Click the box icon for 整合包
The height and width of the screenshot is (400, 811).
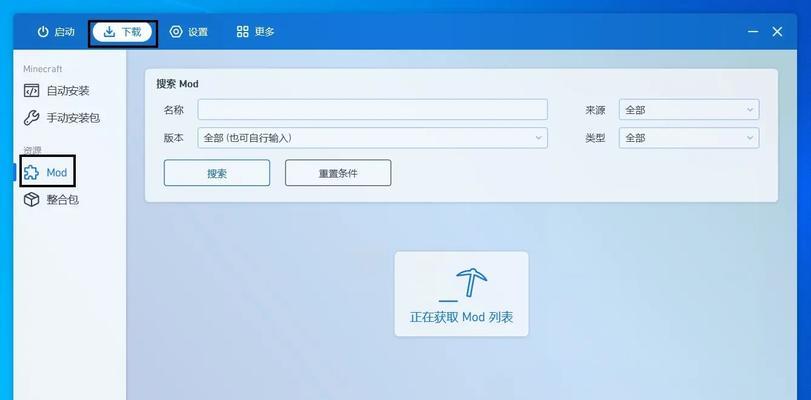(32, 200)
